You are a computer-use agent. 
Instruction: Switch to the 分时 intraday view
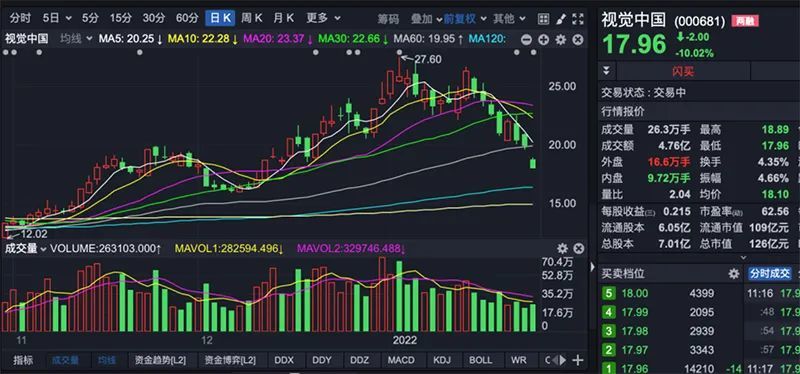[20, 18]
